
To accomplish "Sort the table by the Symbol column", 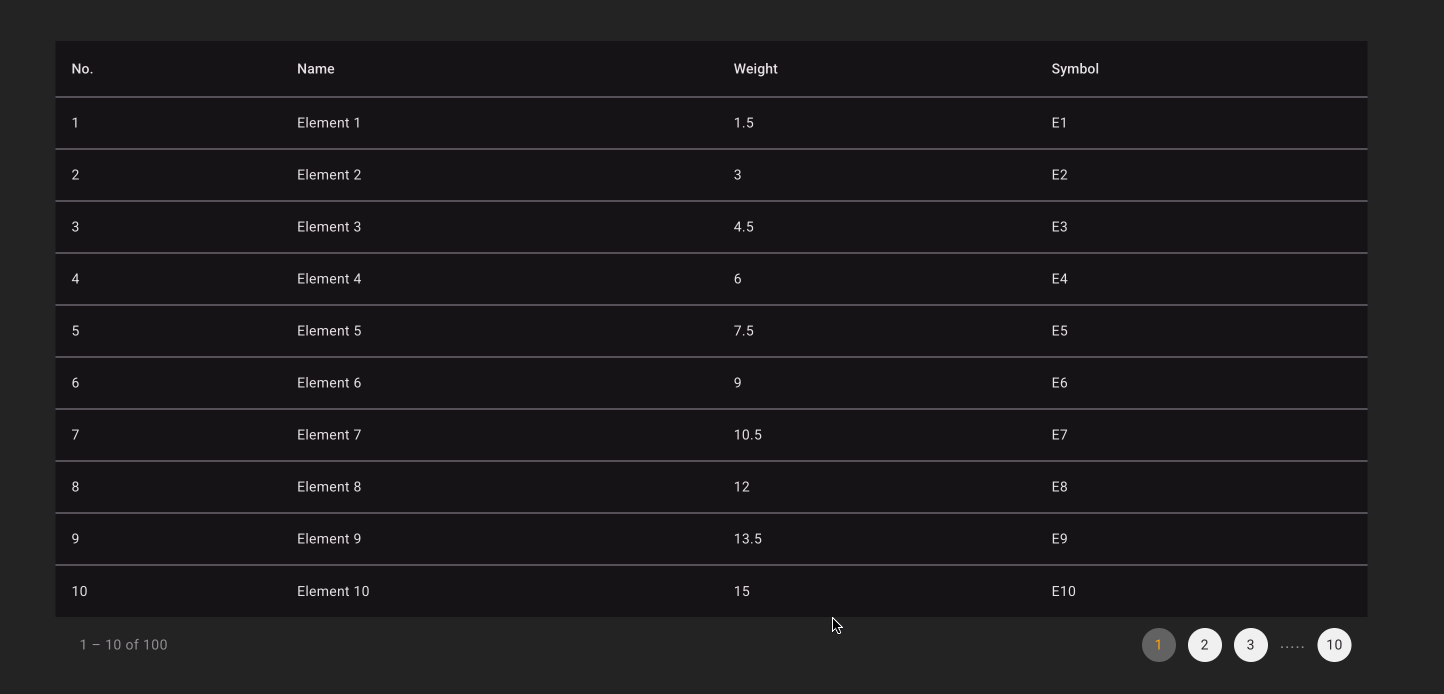I will pyautogui.click(x=1075, y=69).
